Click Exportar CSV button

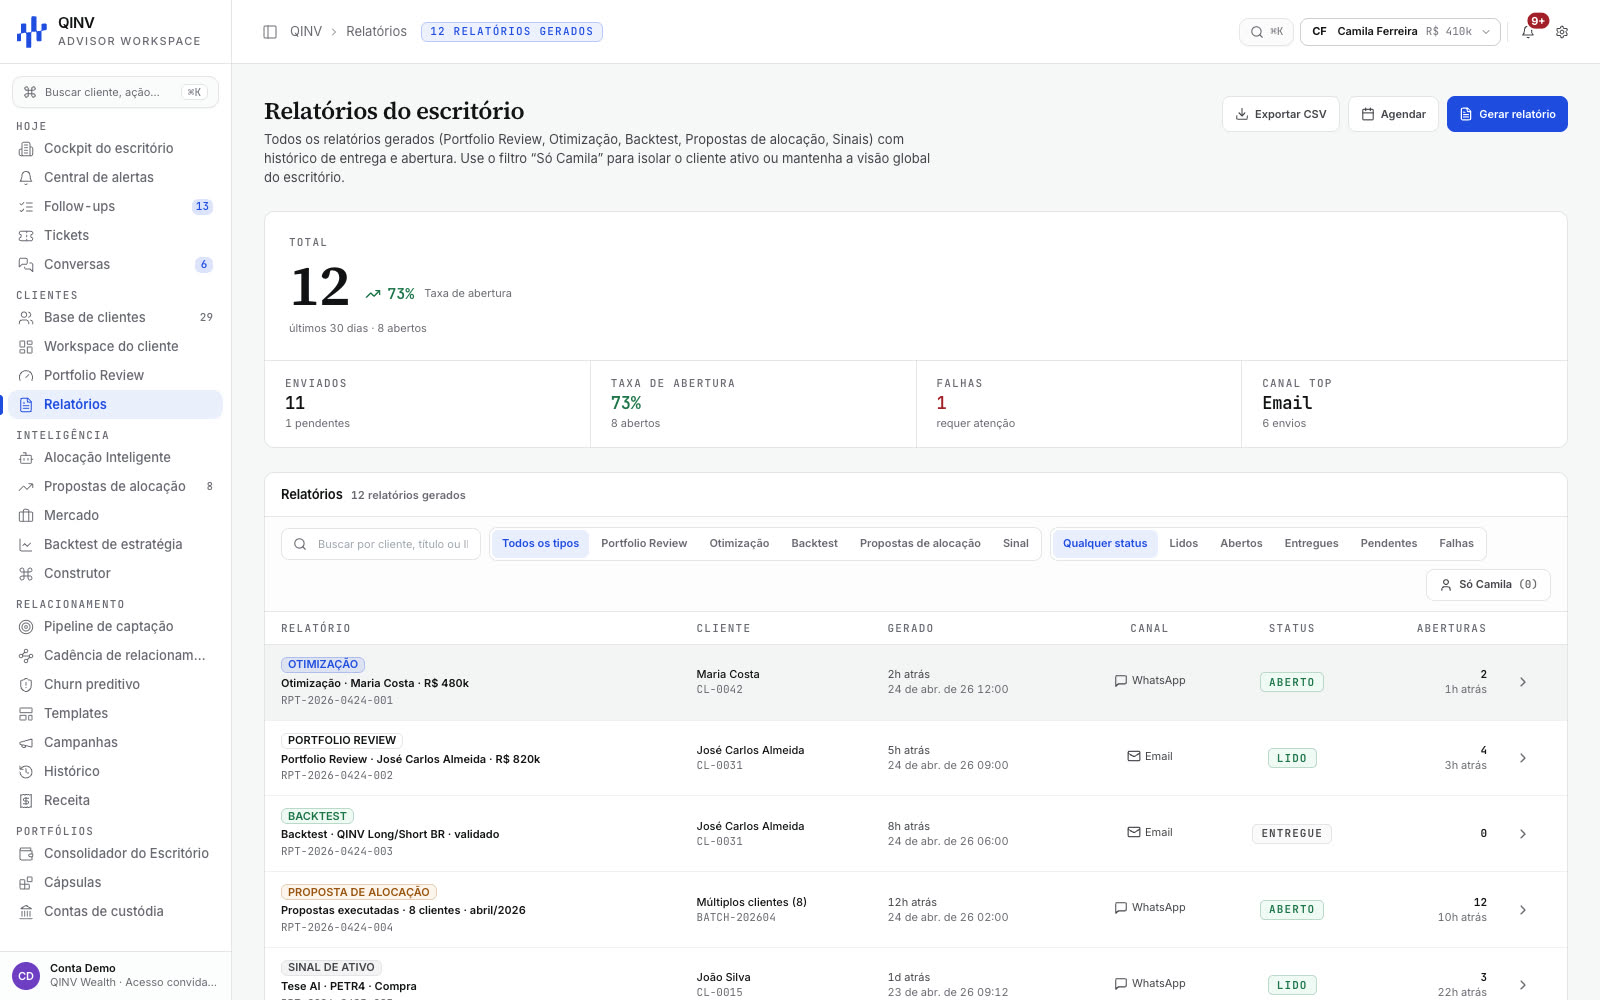[1281, 114]
